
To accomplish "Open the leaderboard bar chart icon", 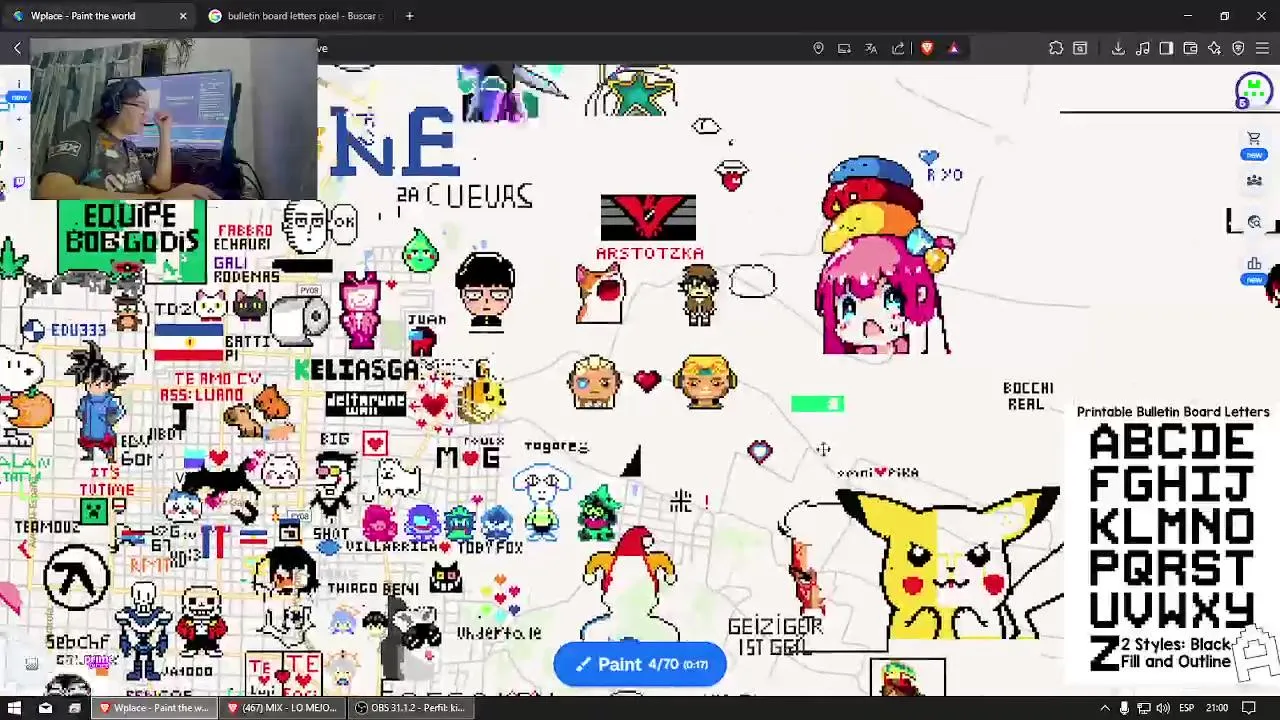I will pyautogui.click(x=1254, y=264).
